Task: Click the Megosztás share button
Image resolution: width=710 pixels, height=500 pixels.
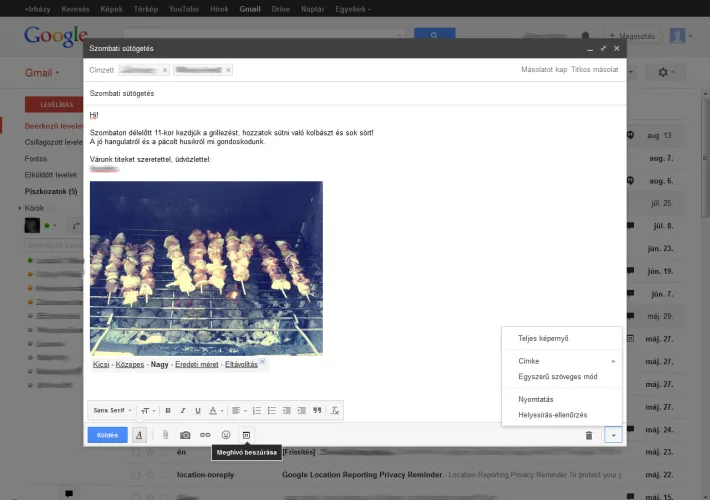Action: click(x=632, y=36)
